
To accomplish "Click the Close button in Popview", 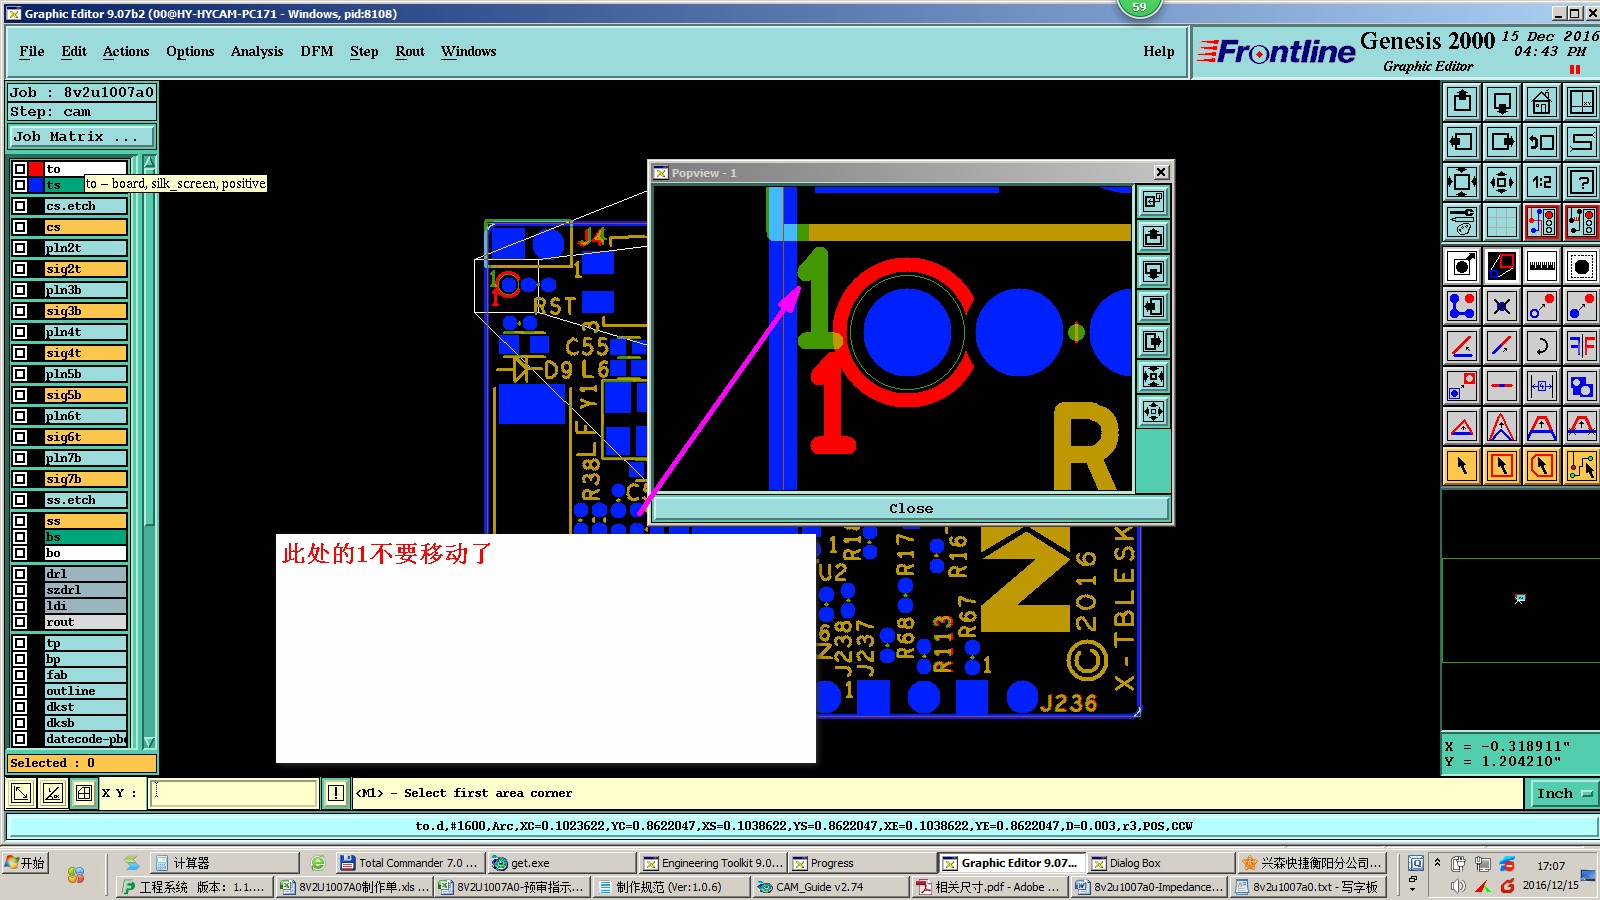I will (x=911, y=508).
